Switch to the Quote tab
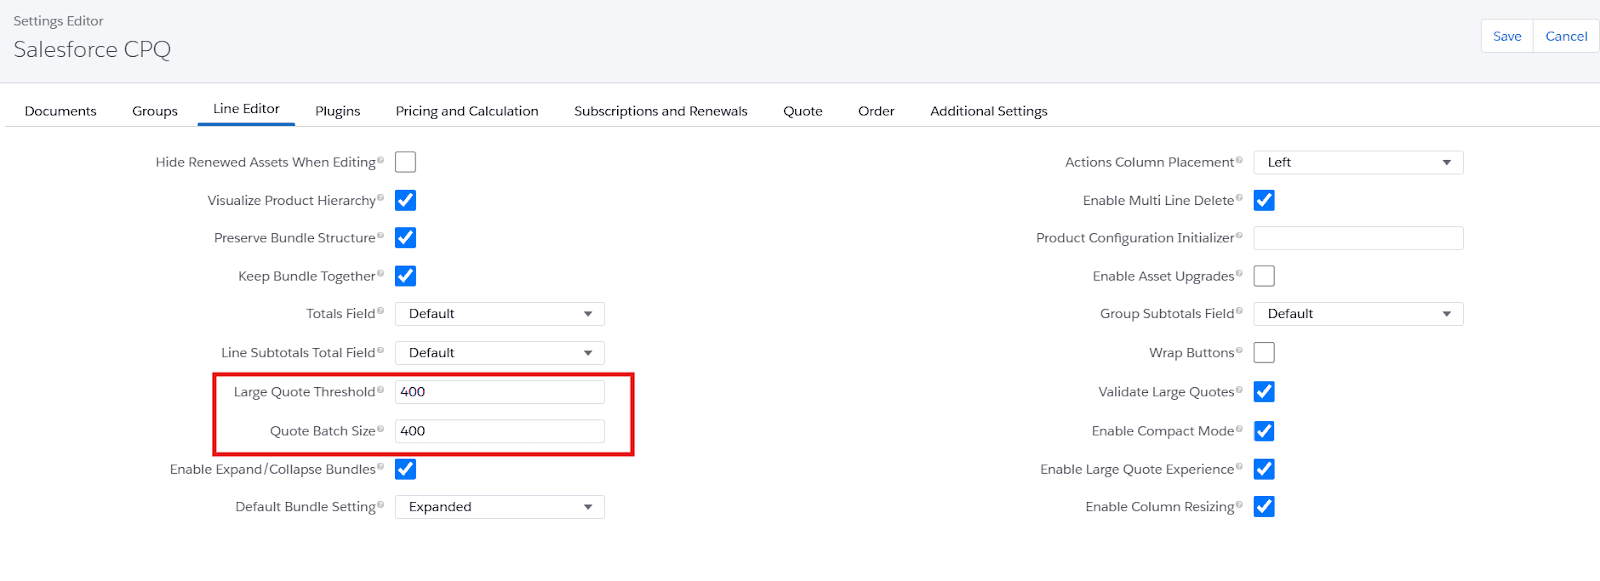Screen dimensions: 1600x581 pos(803,111)
